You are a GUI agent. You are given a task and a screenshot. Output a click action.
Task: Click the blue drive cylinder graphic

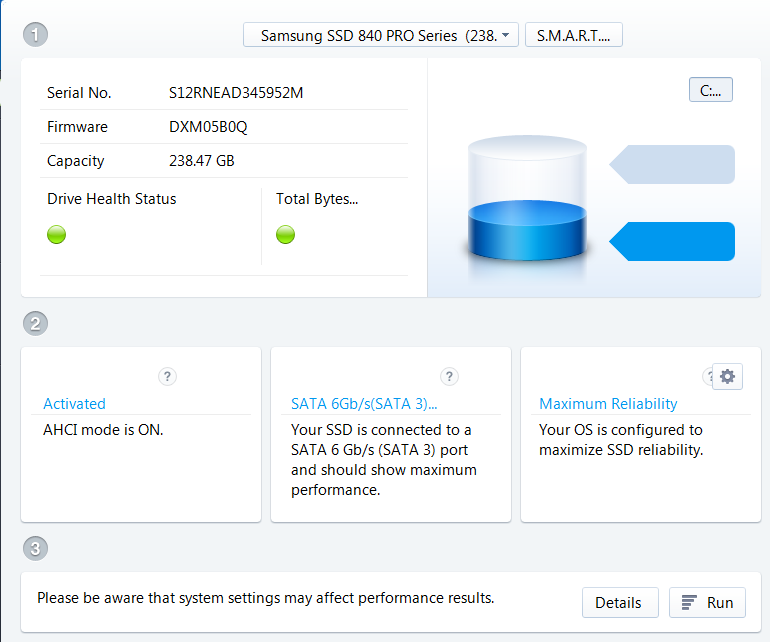[527, 199]
